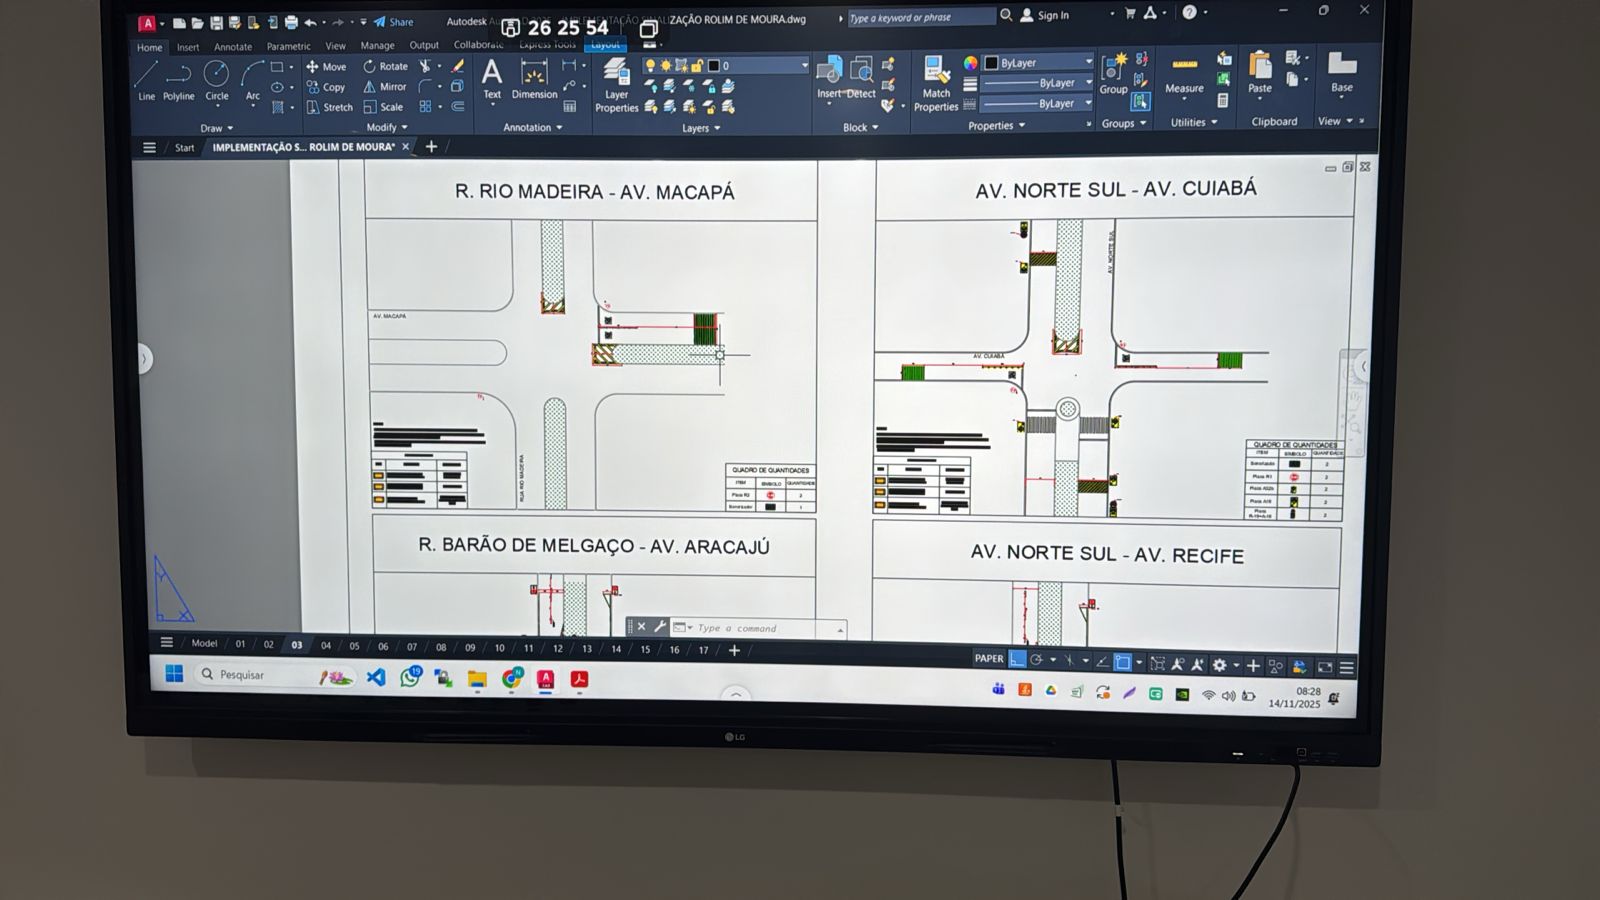Select the Mirror tool
This screenshot has height=900, width=1600.
[x=384, y=87]
